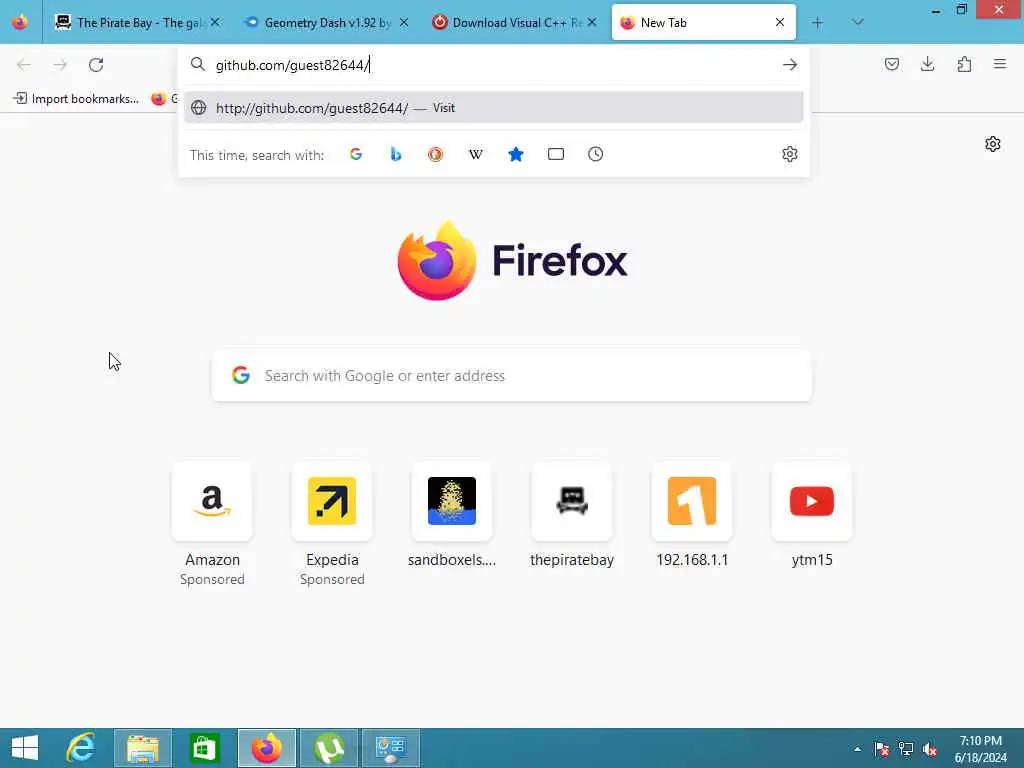1024x768 pixels.
Task: Click Search with Google or enter address box
Action: [512, 376]
